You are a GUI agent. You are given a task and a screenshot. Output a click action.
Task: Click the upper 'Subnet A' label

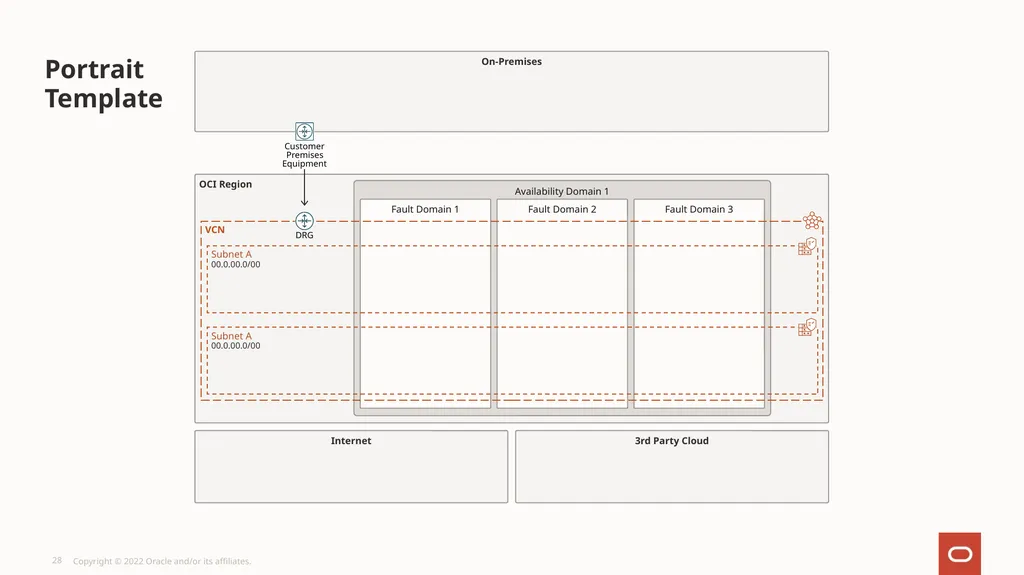pos(231,254)
